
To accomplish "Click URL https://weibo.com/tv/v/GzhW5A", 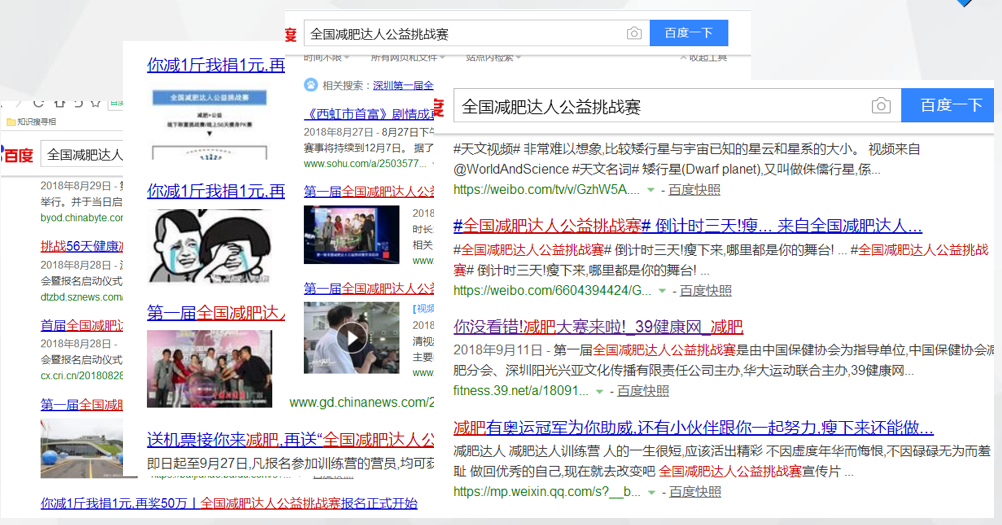I will pyautogui.click(x=546, y=190).
